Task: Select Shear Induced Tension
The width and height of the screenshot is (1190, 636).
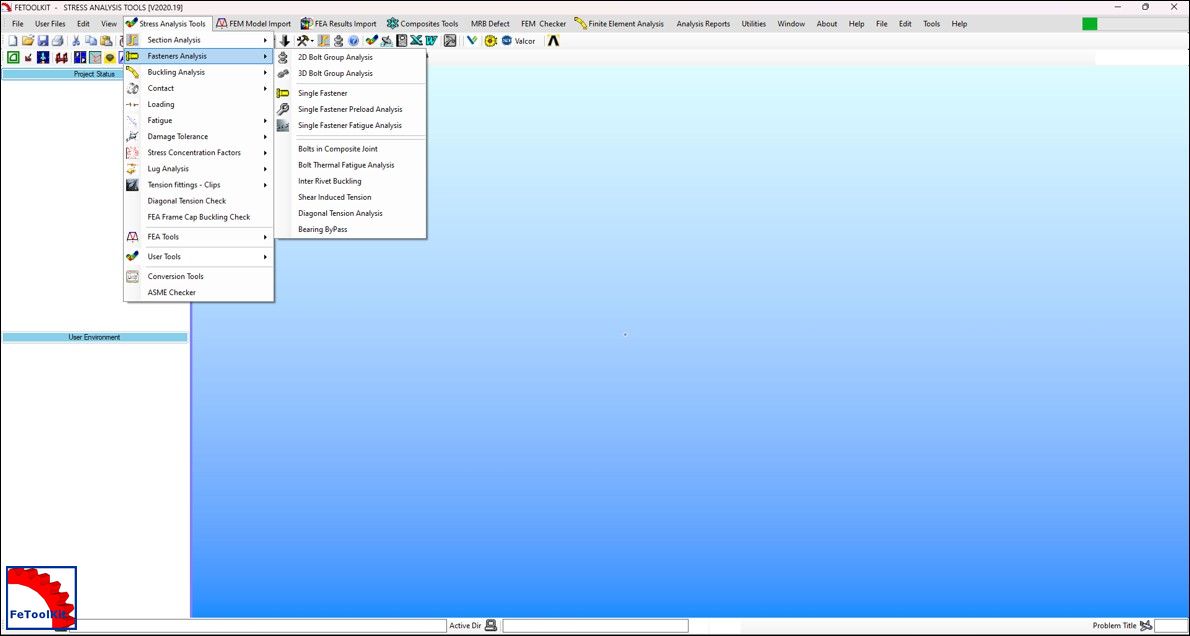Action: click(x=351, y=197)
